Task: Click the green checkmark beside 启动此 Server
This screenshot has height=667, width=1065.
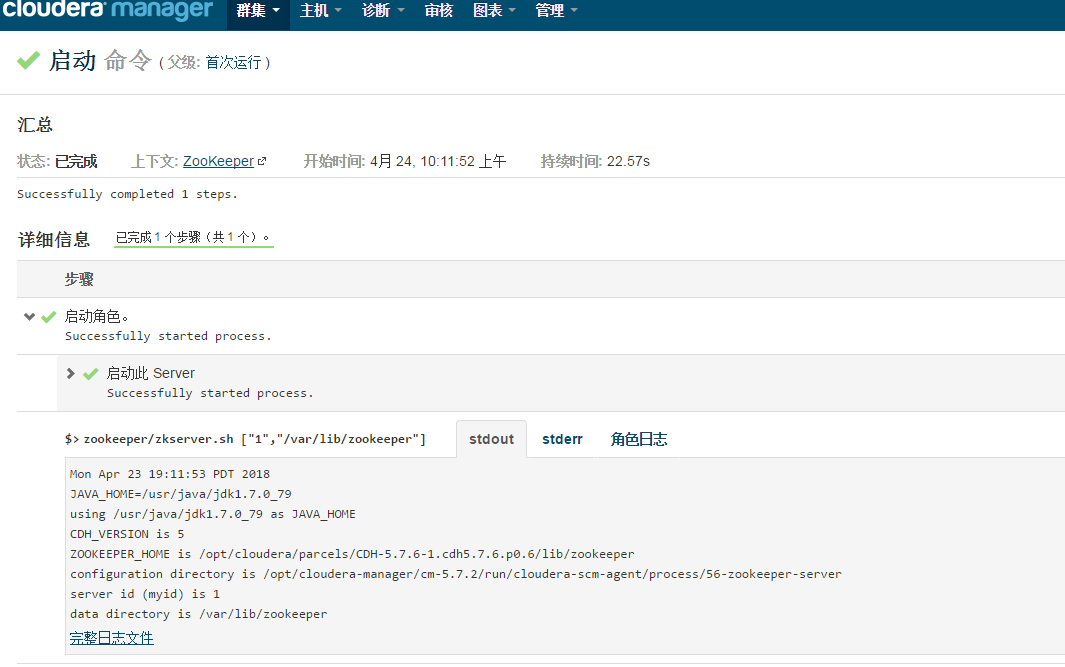Action: pos(90,374)
